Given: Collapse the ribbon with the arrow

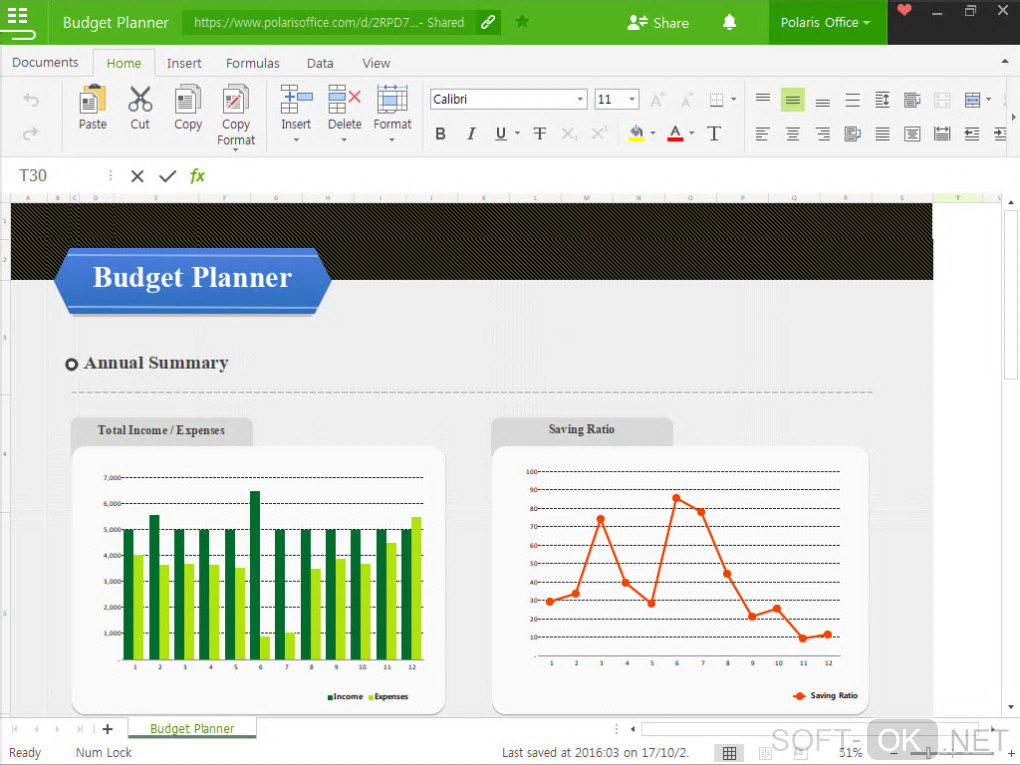Looking at the screenshot, I should click(x=1004, y=61).
